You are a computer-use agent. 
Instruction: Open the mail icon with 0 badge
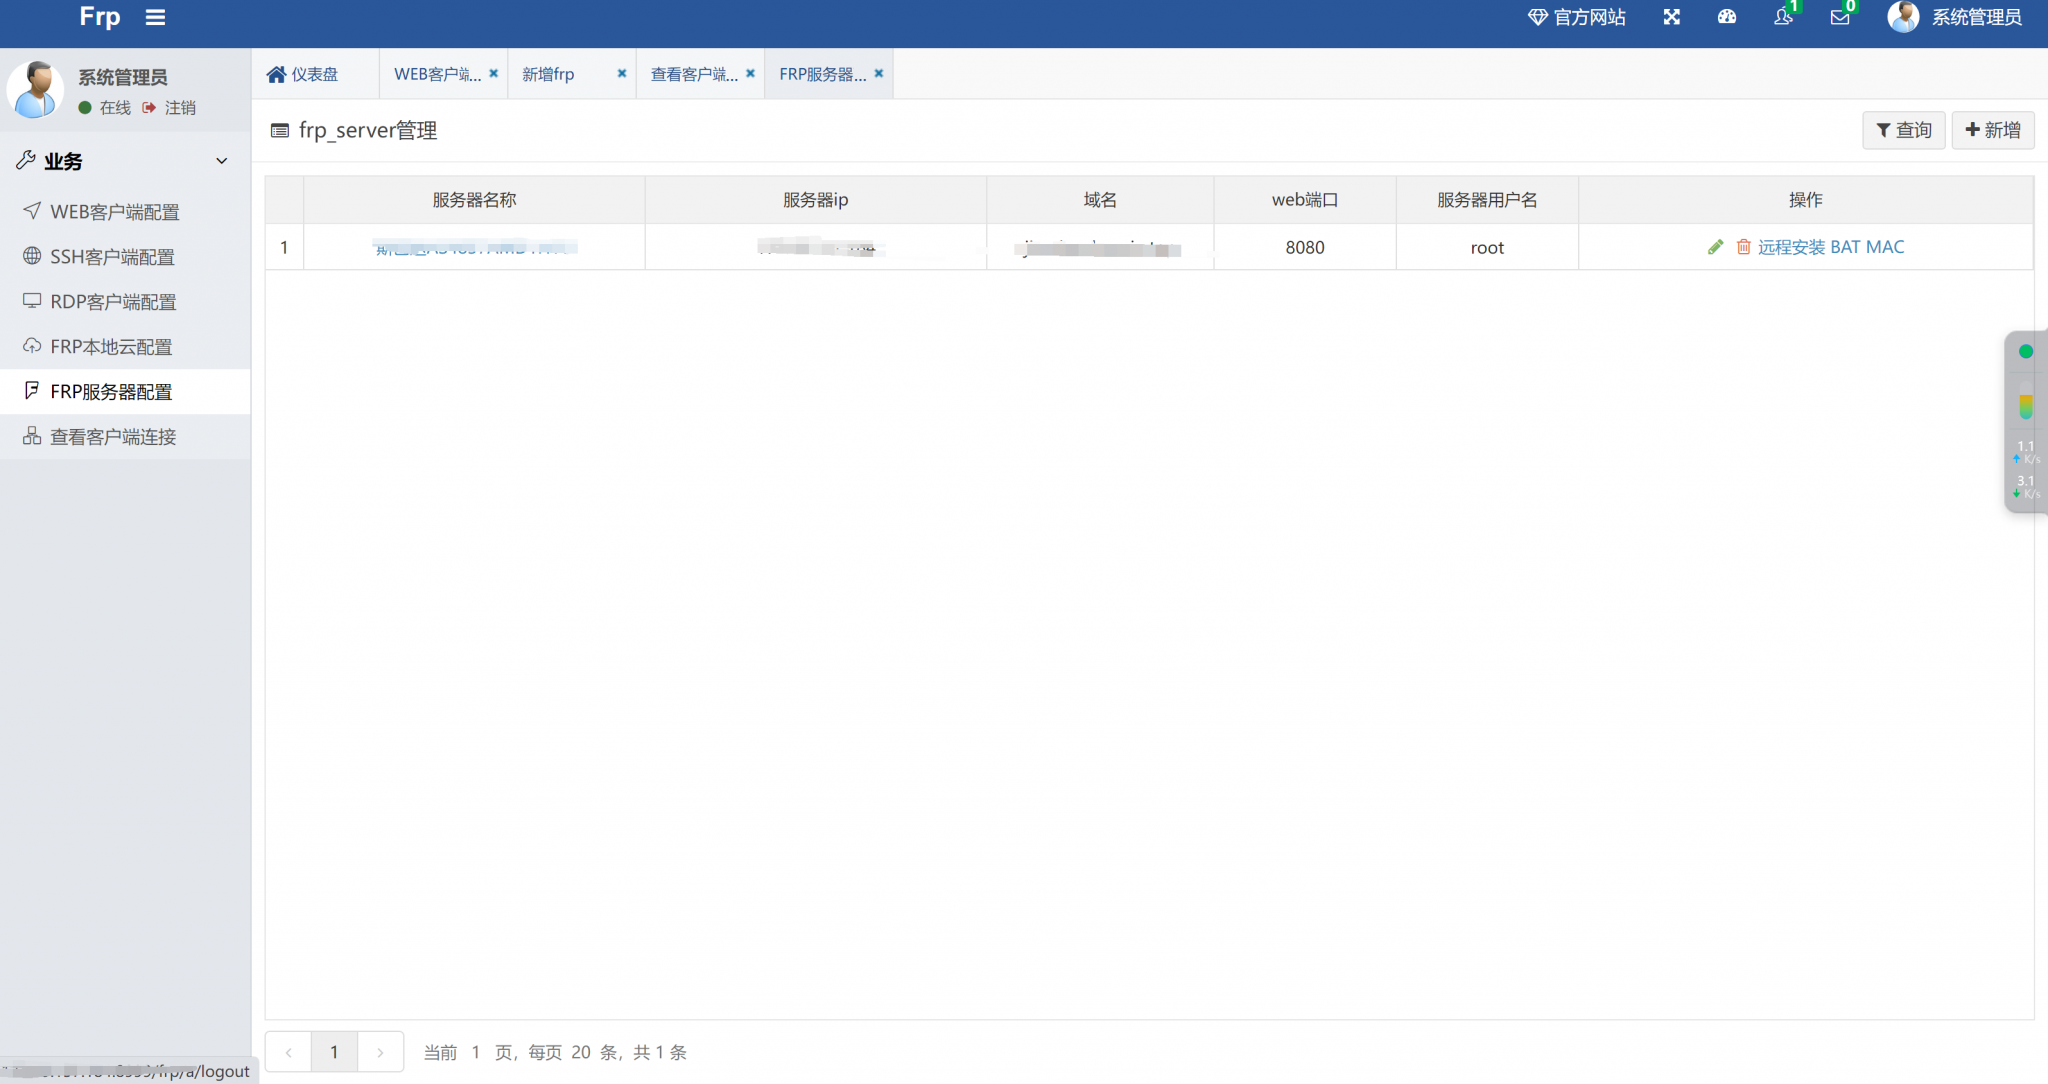click(x=1840, y=17)
